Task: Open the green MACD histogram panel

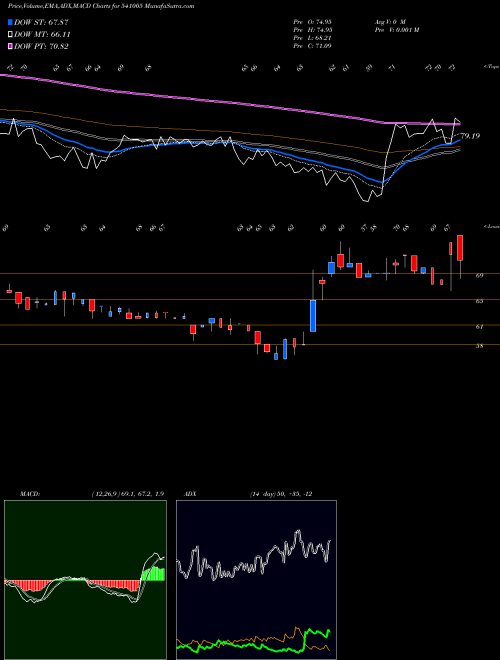Action: pyautogui.click(x=85, y=580)
